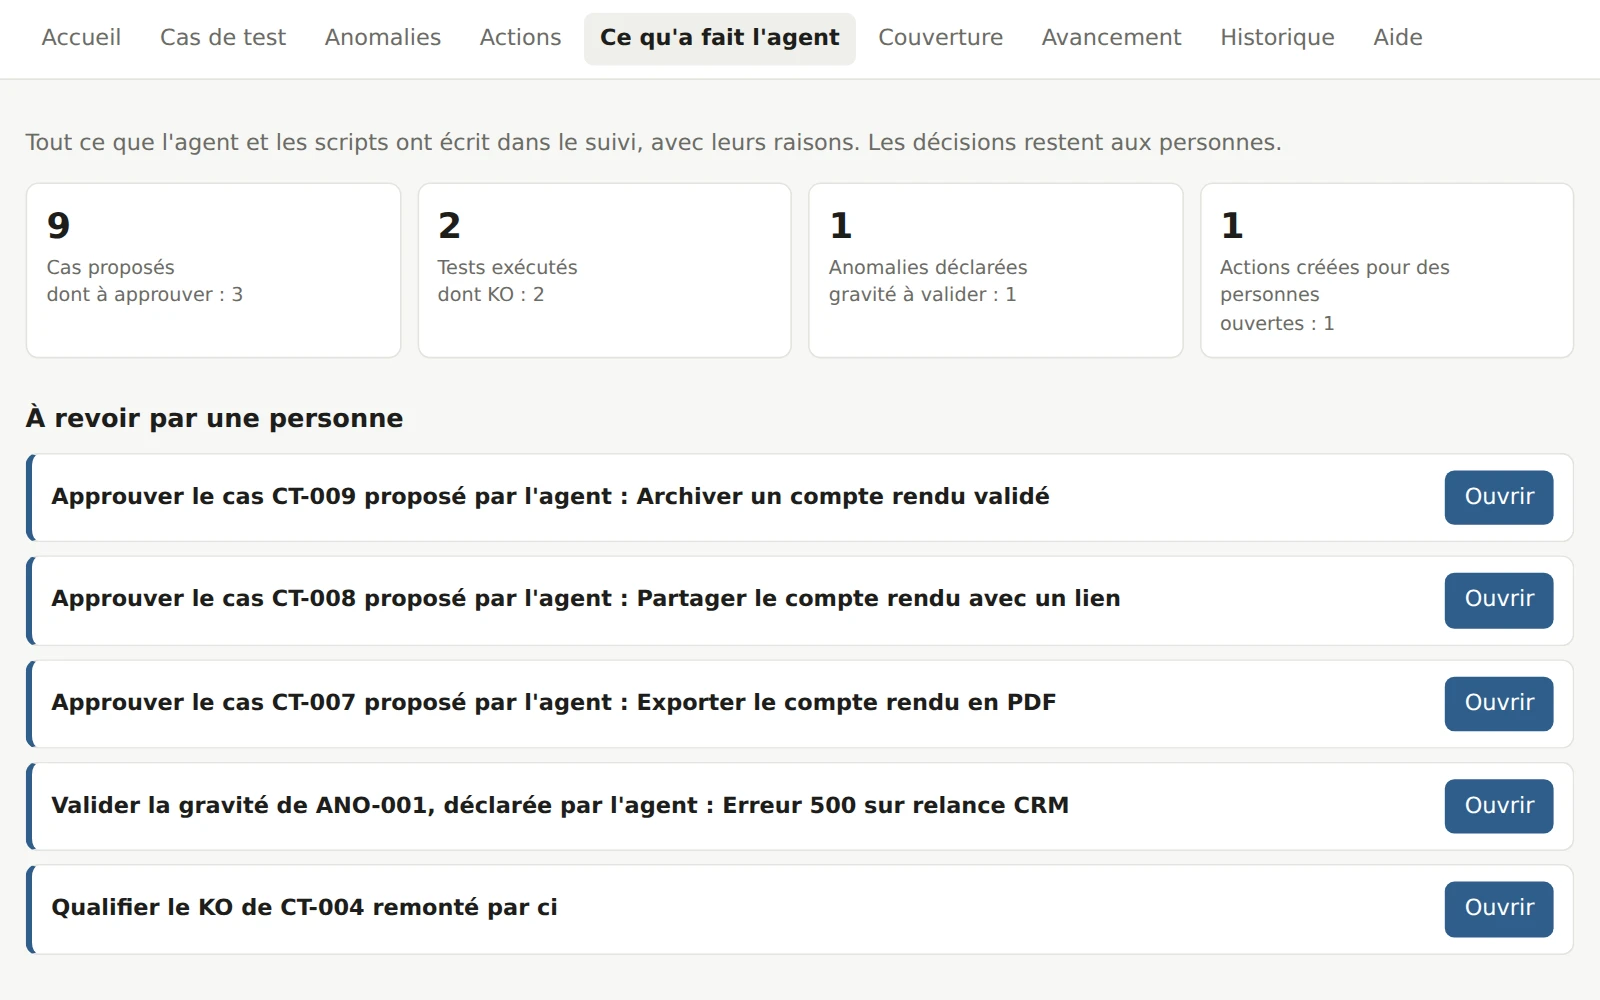
Task: Click the Cas proposés summary card
Action: 213,270
